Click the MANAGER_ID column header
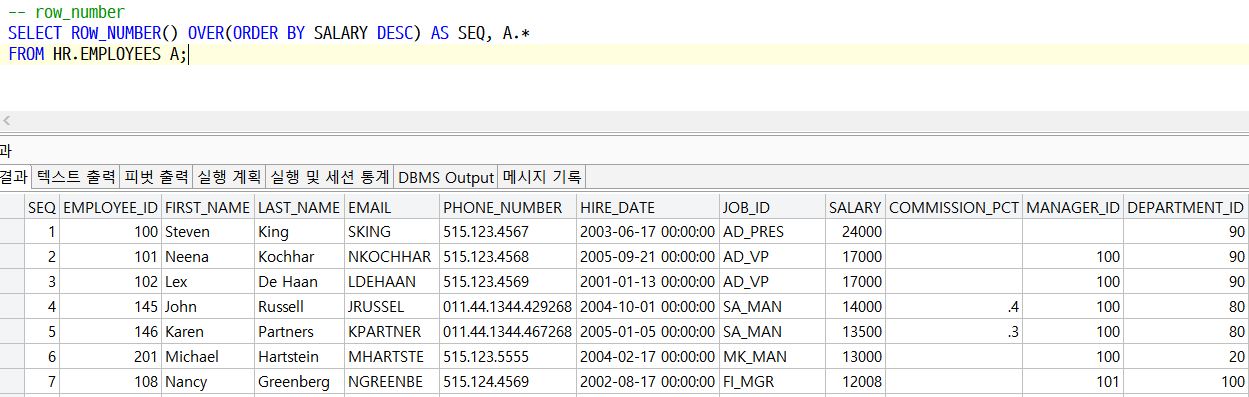The image size is (1249, 397). tap(1073, 208)
